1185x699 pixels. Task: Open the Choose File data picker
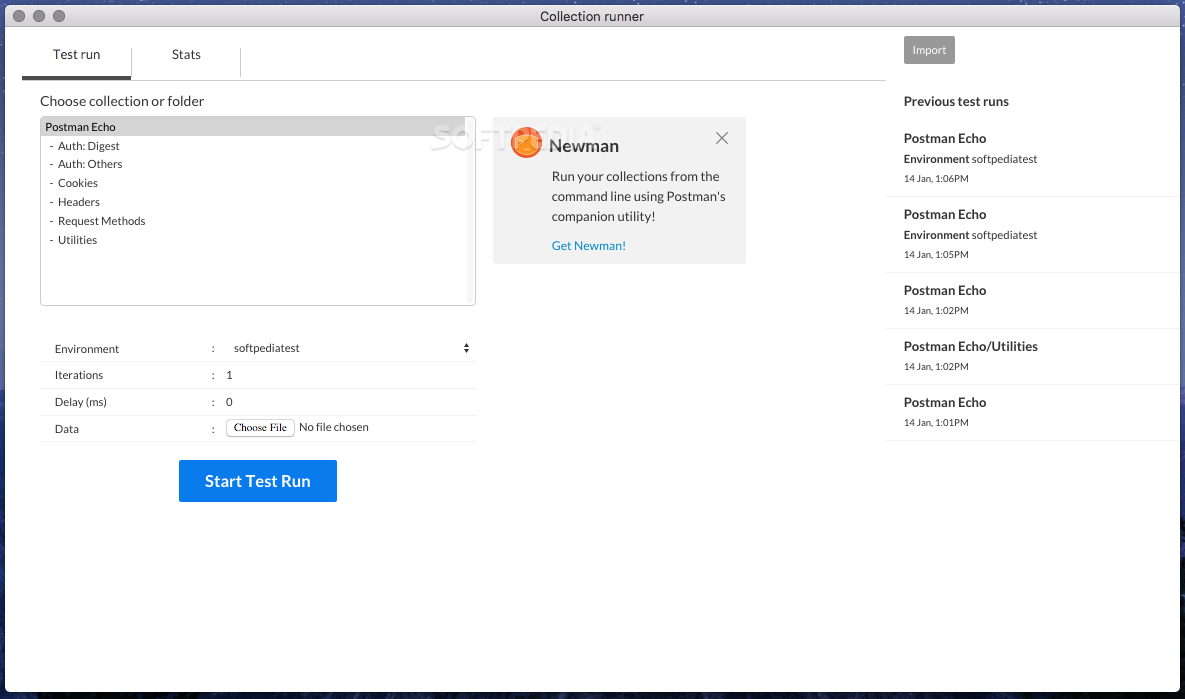click(x=260, y=428)
